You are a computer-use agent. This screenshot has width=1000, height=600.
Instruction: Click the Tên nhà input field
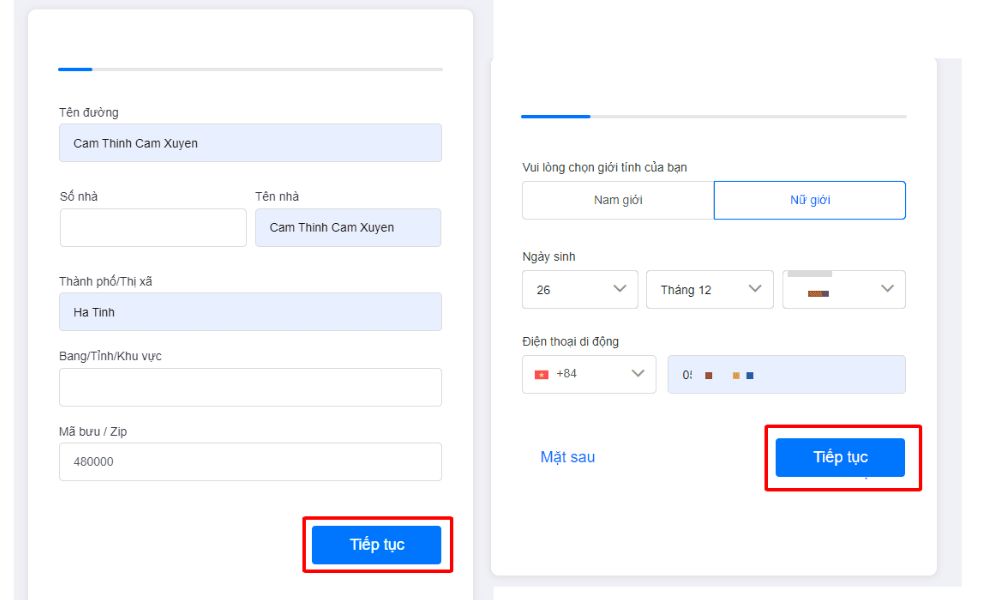[347, 227]
